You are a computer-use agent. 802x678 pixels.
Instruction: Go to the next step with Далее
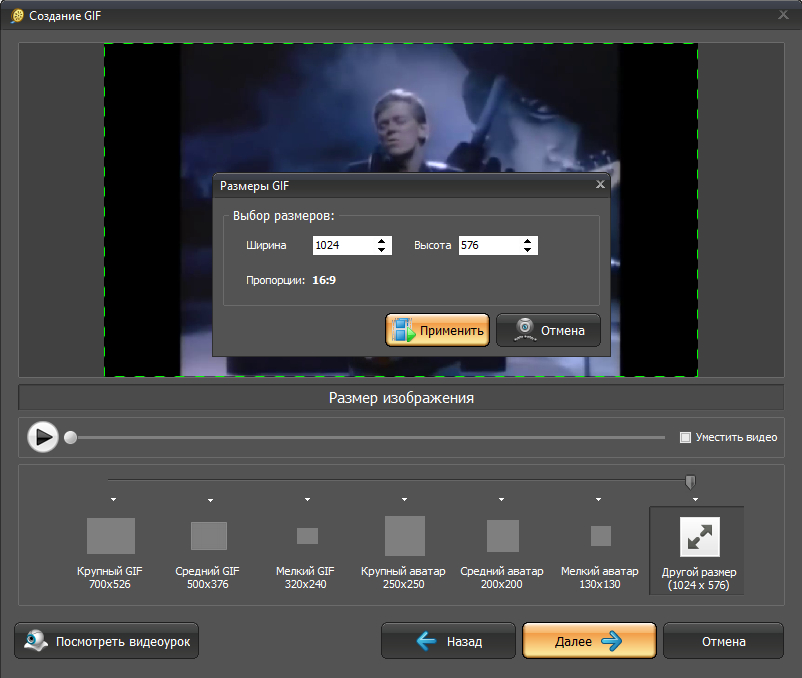click(x=589, y=641)
